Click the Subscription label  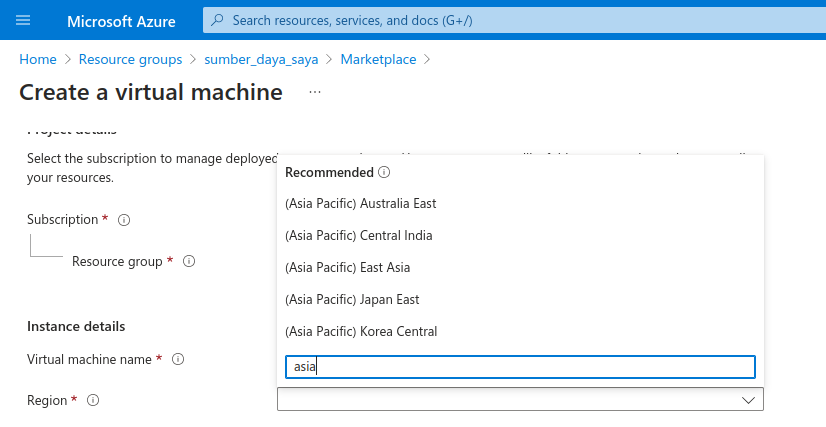(x=62, y=220)
